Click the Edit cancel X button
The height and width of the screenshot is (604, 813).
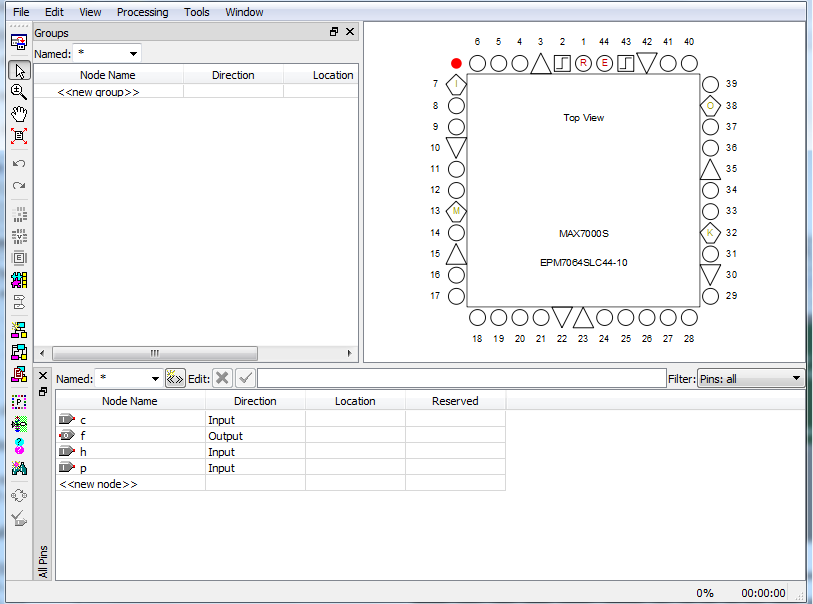tap(222, 378)
